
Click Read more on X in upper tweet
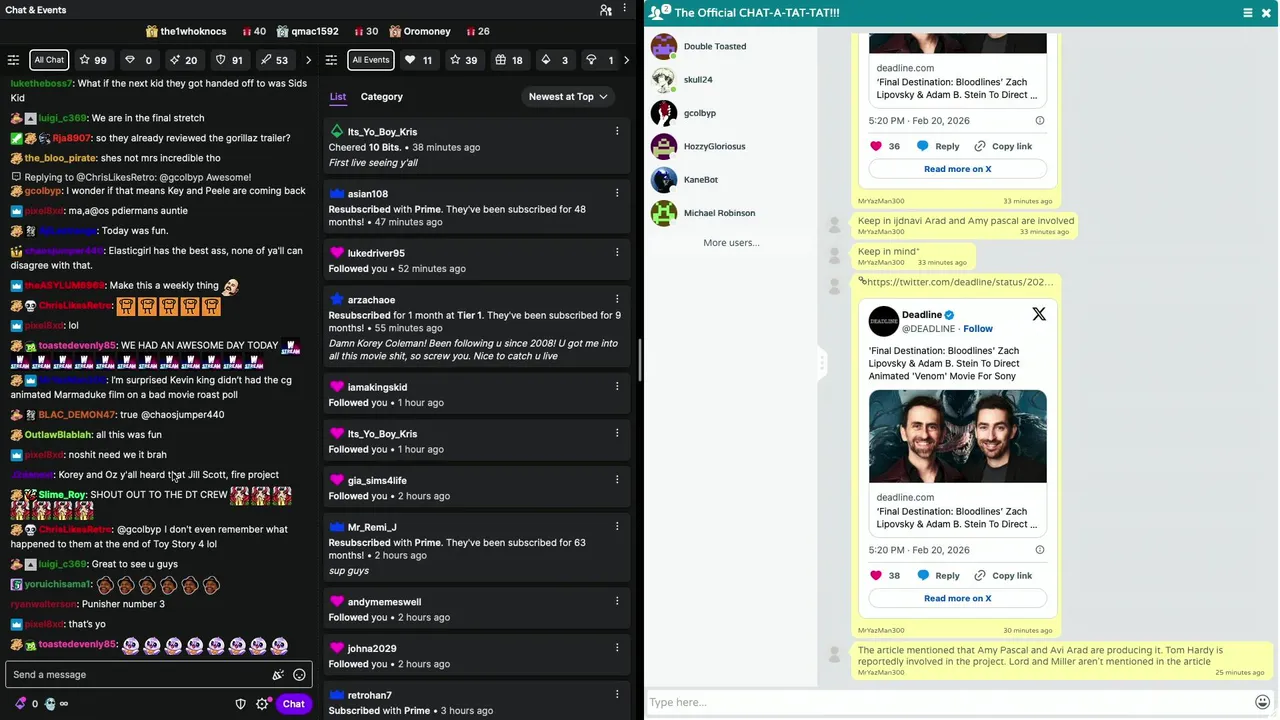coord(957,169)
